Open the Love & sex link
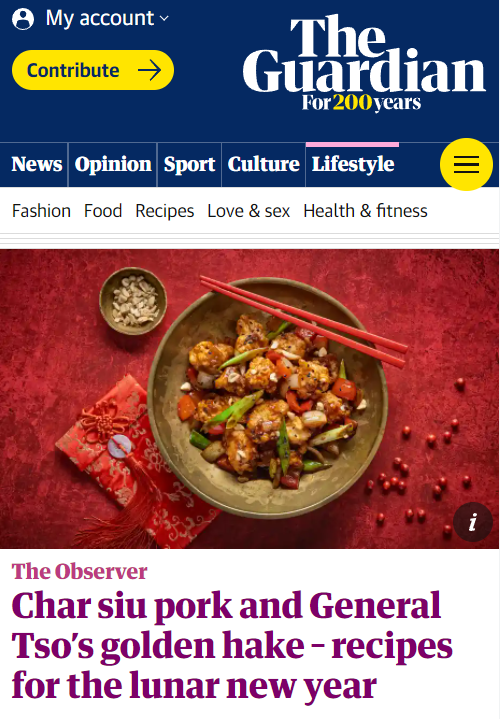The width and height of the screenshot is (500, 719). click(249, 211)
